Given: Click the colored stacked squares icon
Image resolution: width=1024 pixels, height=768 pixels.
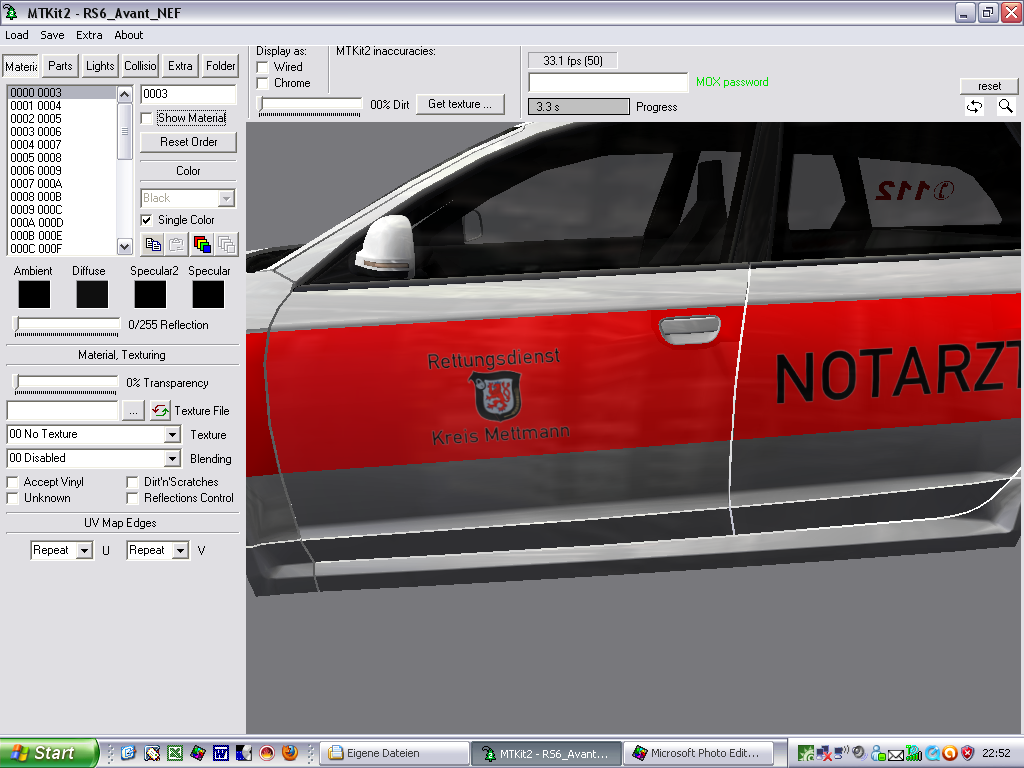Looking at the screenshot, I should (x=202, y=244).
